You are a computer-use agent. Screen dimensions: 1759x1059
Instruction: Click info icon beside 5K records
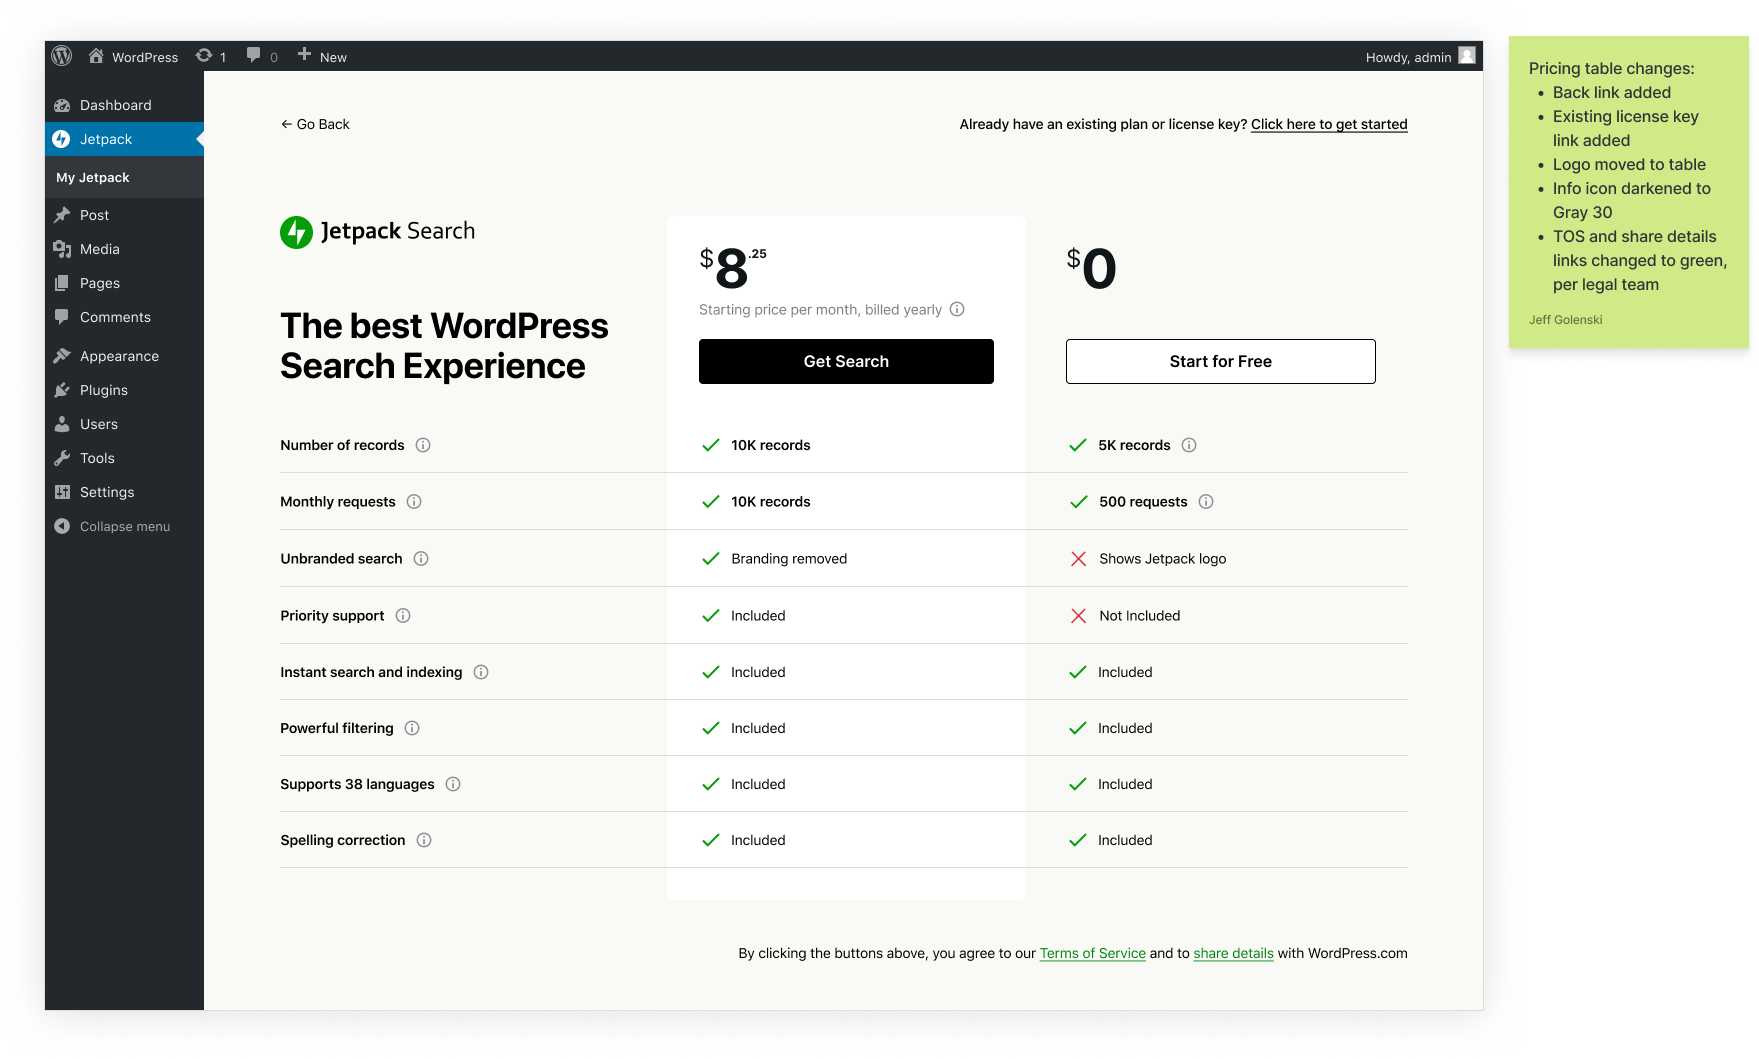[1189, 445]
